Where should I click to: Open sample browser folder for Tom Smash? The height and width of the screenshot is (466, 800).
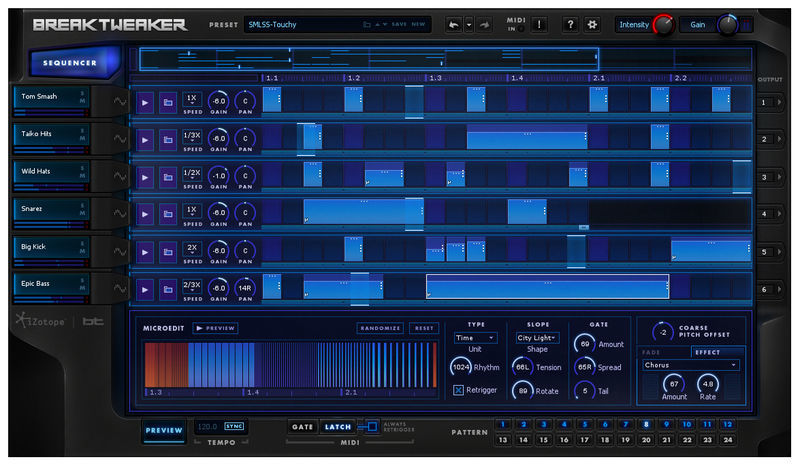pyautogui.click(x=167, y=103)
